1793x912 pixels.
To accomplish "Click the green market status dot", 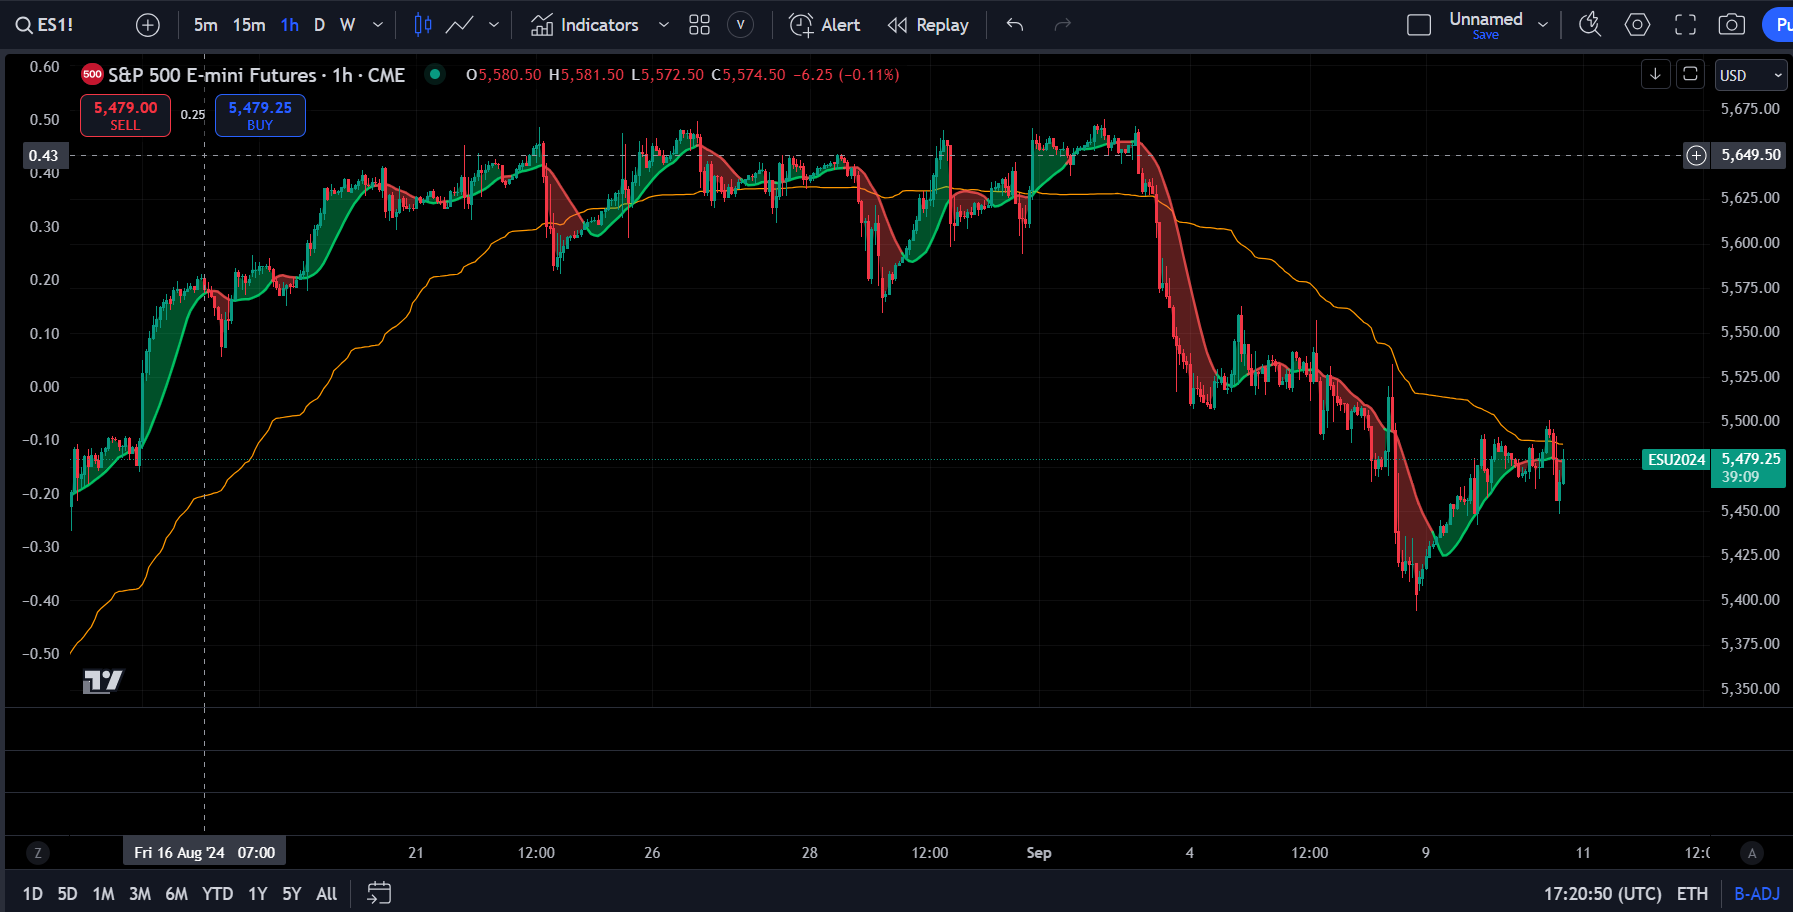I will tap(435, 74).
